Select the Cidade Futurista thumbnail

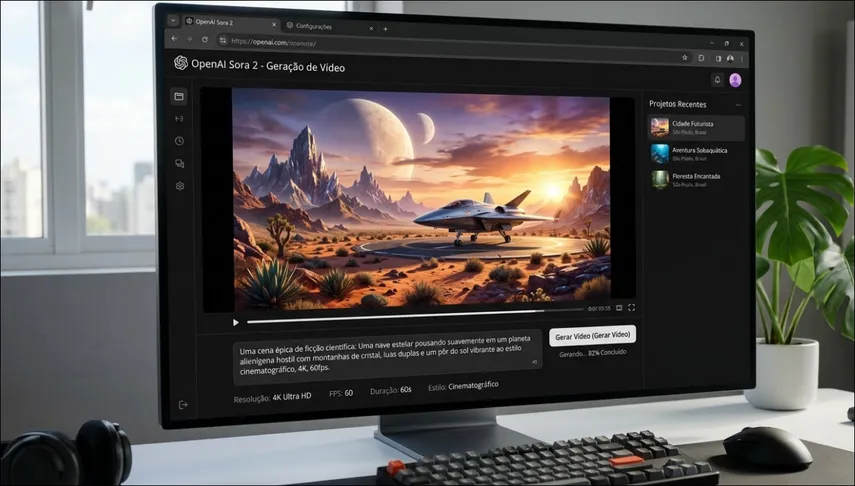coord(660,127)
